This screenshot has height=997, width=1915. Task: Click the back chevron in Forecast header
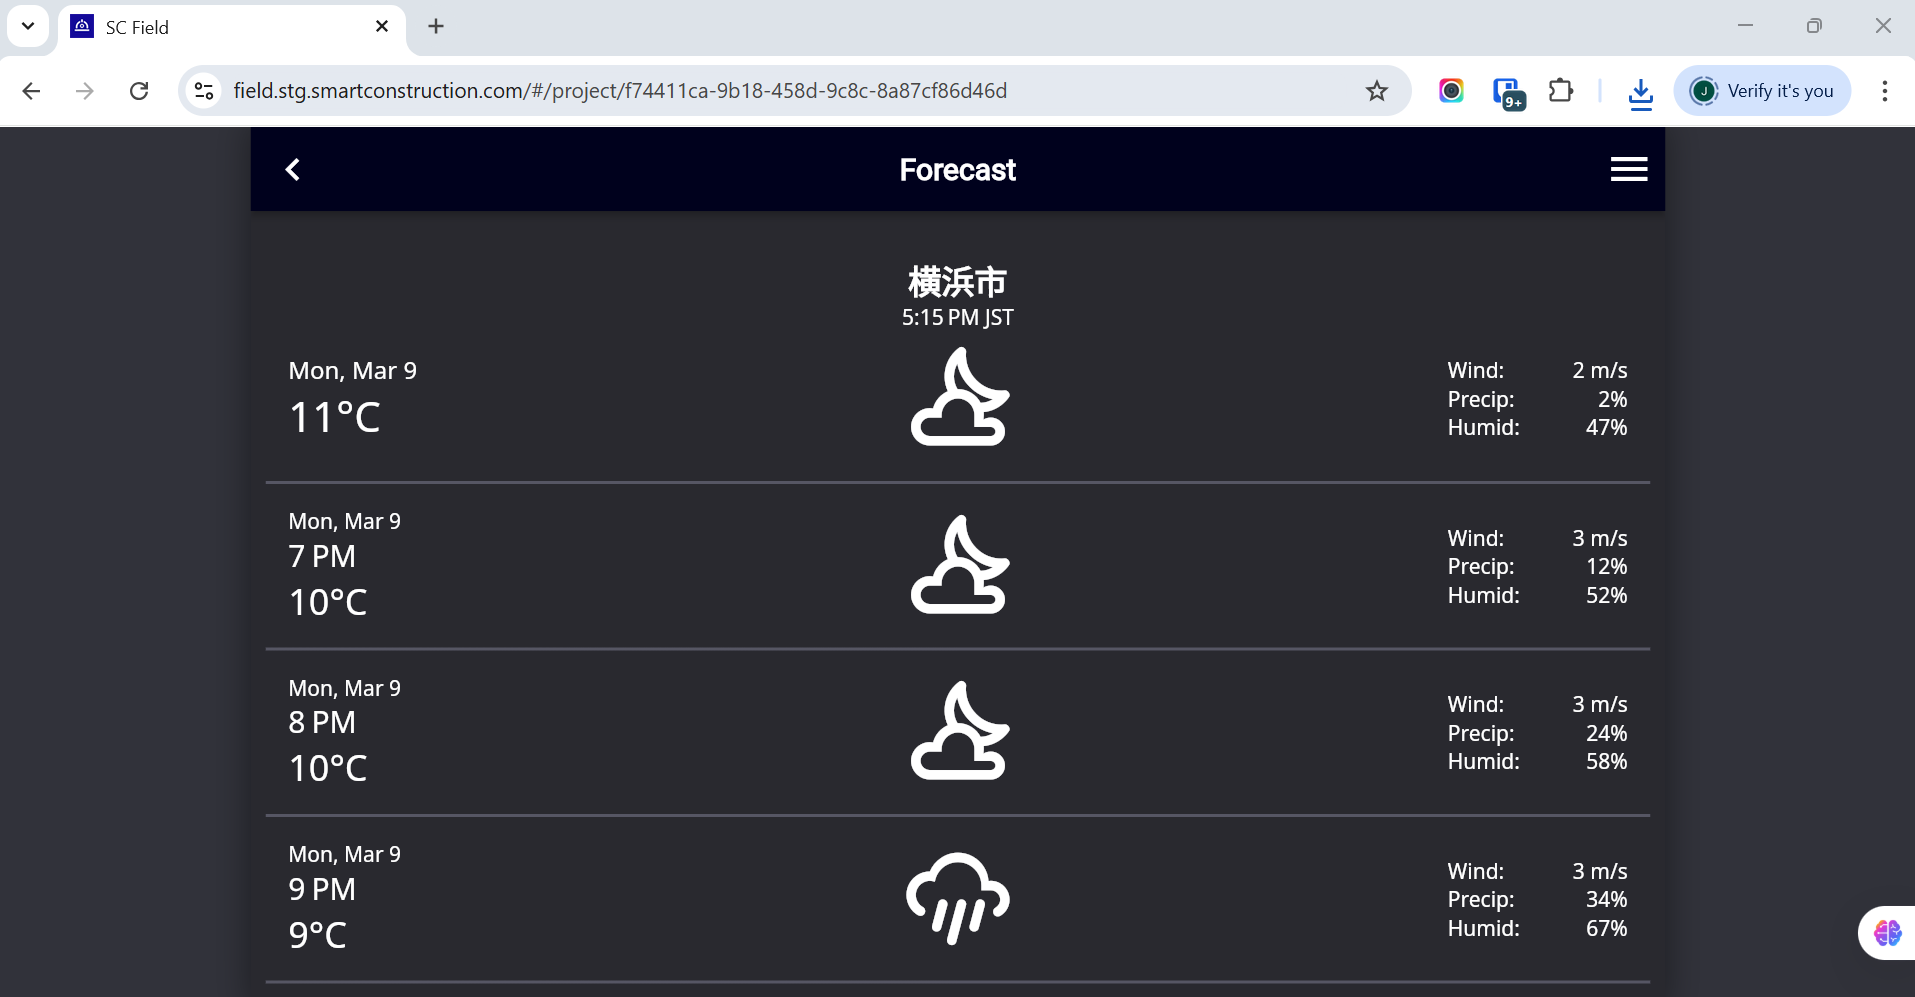coord(292,170)
